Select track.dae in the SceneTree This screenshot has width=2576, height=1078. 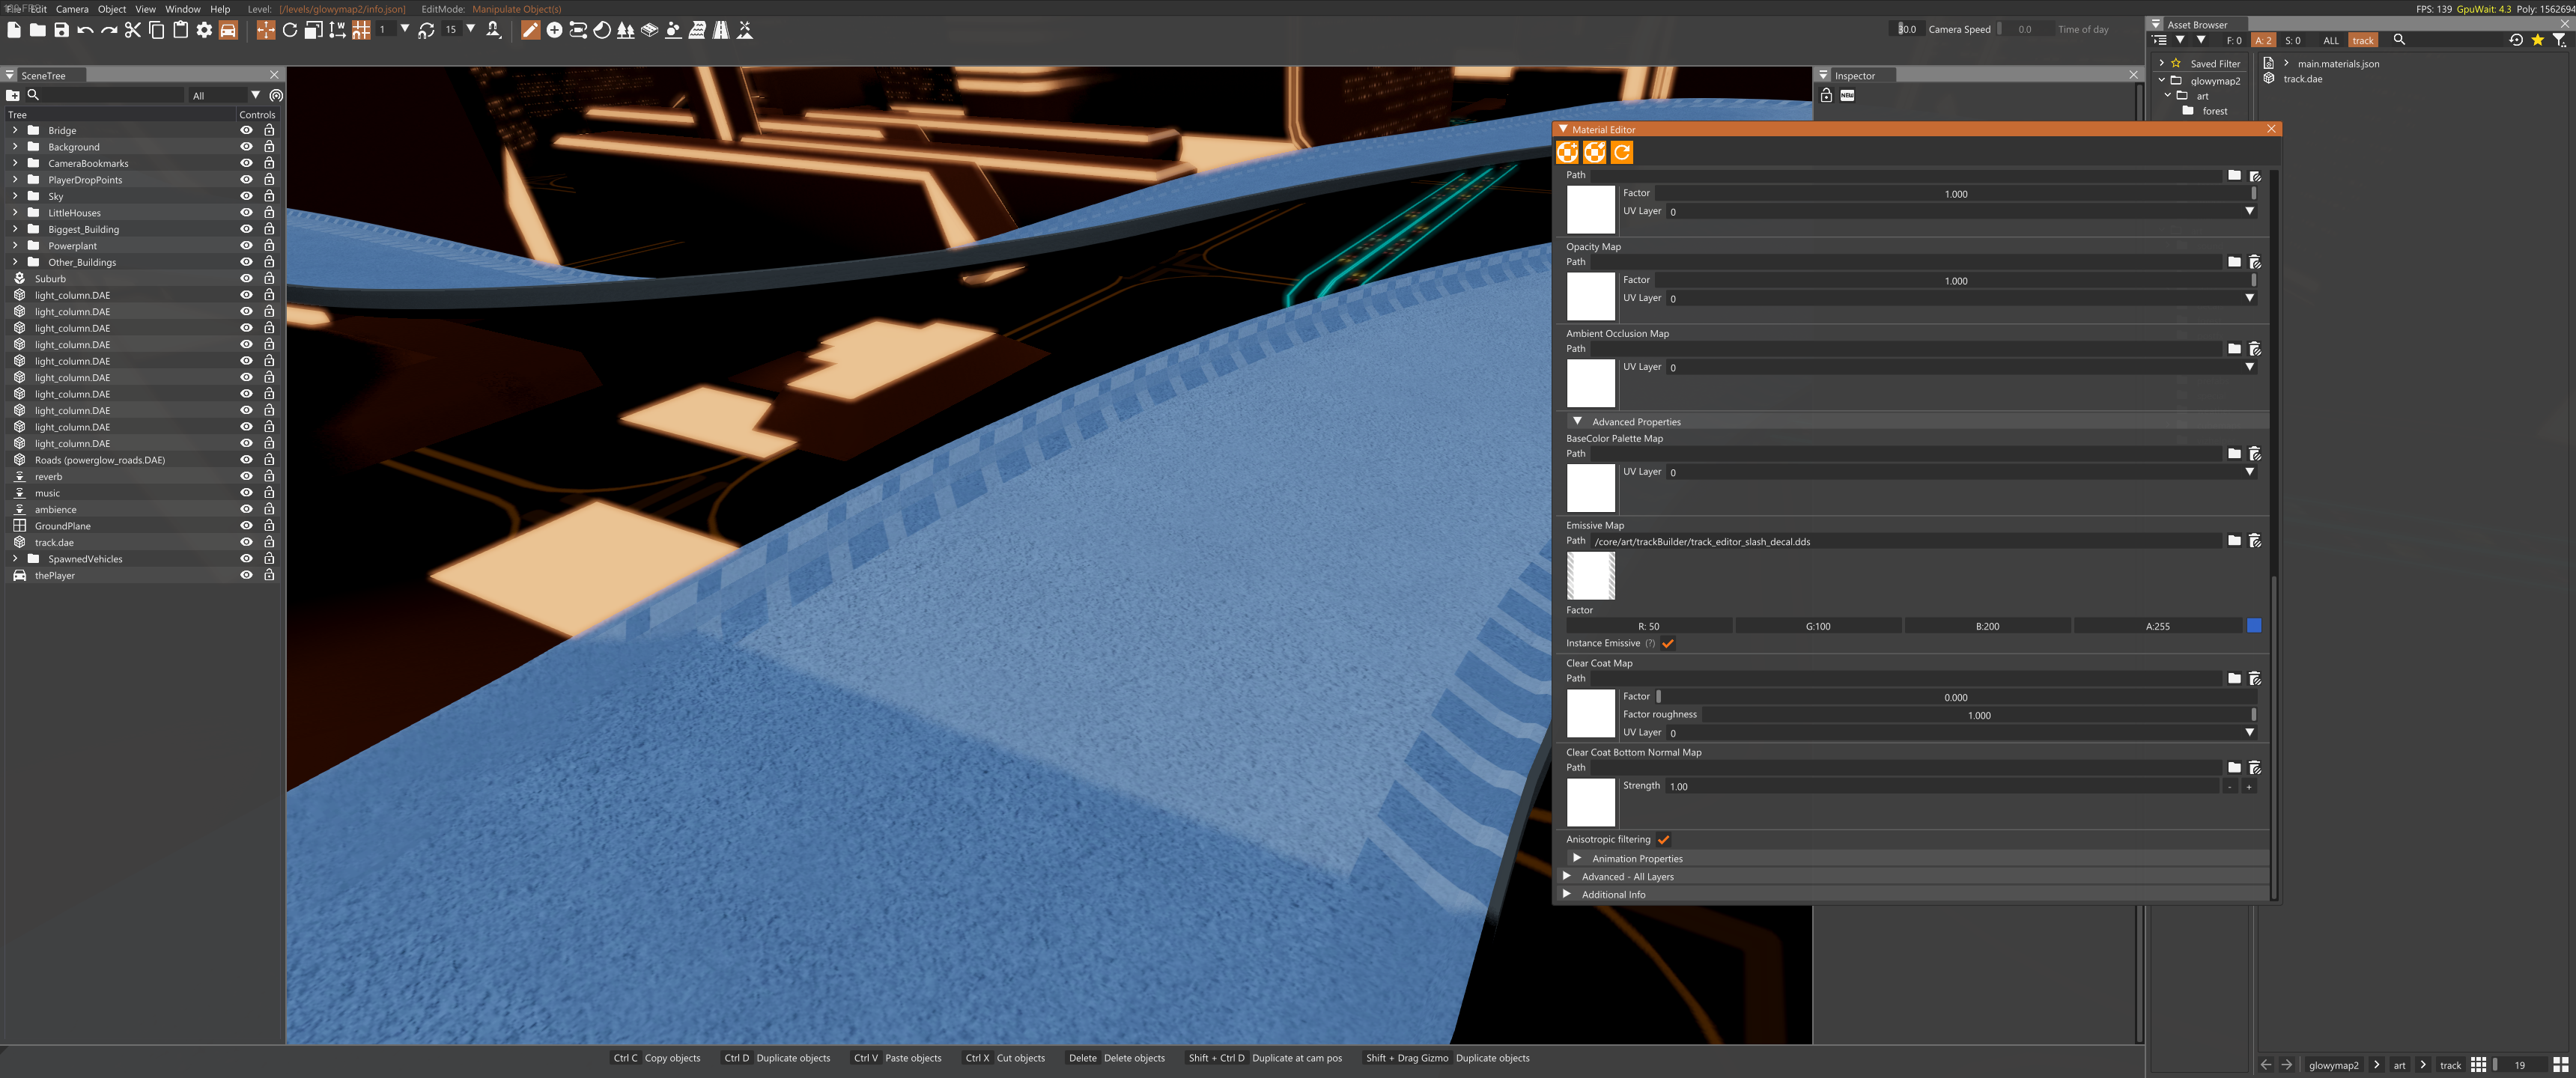(x=54, y=542)
